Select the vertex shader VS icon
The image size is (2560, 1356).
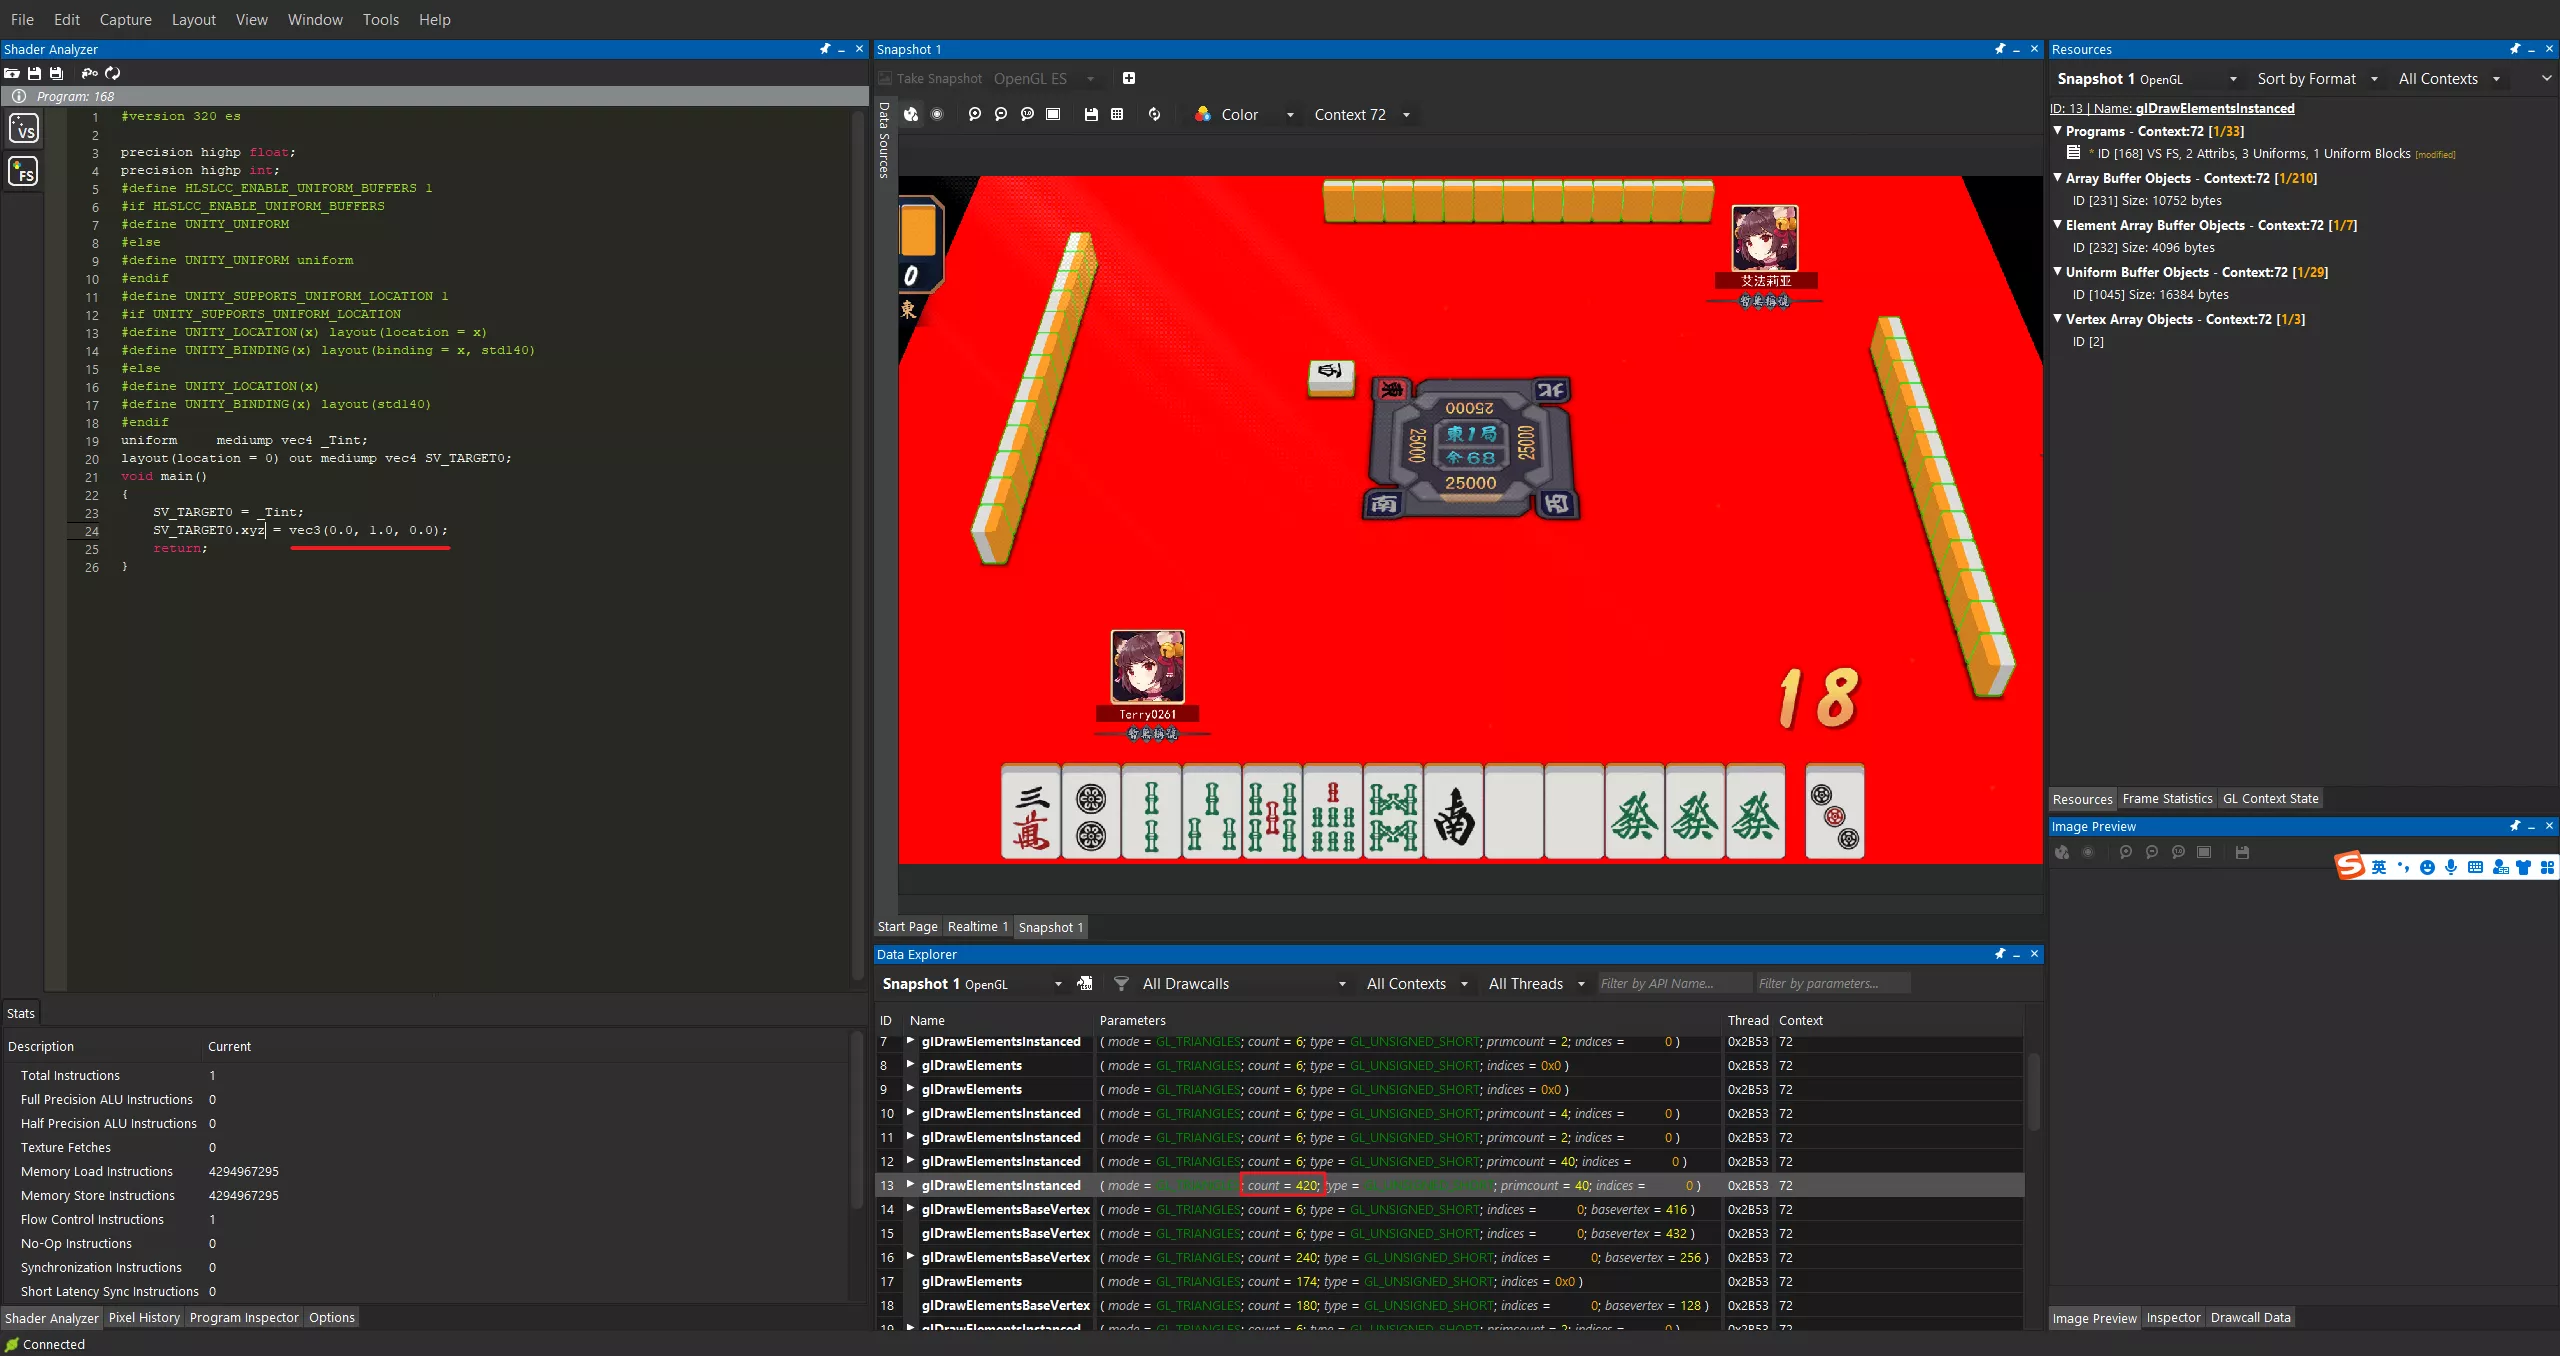23,128
